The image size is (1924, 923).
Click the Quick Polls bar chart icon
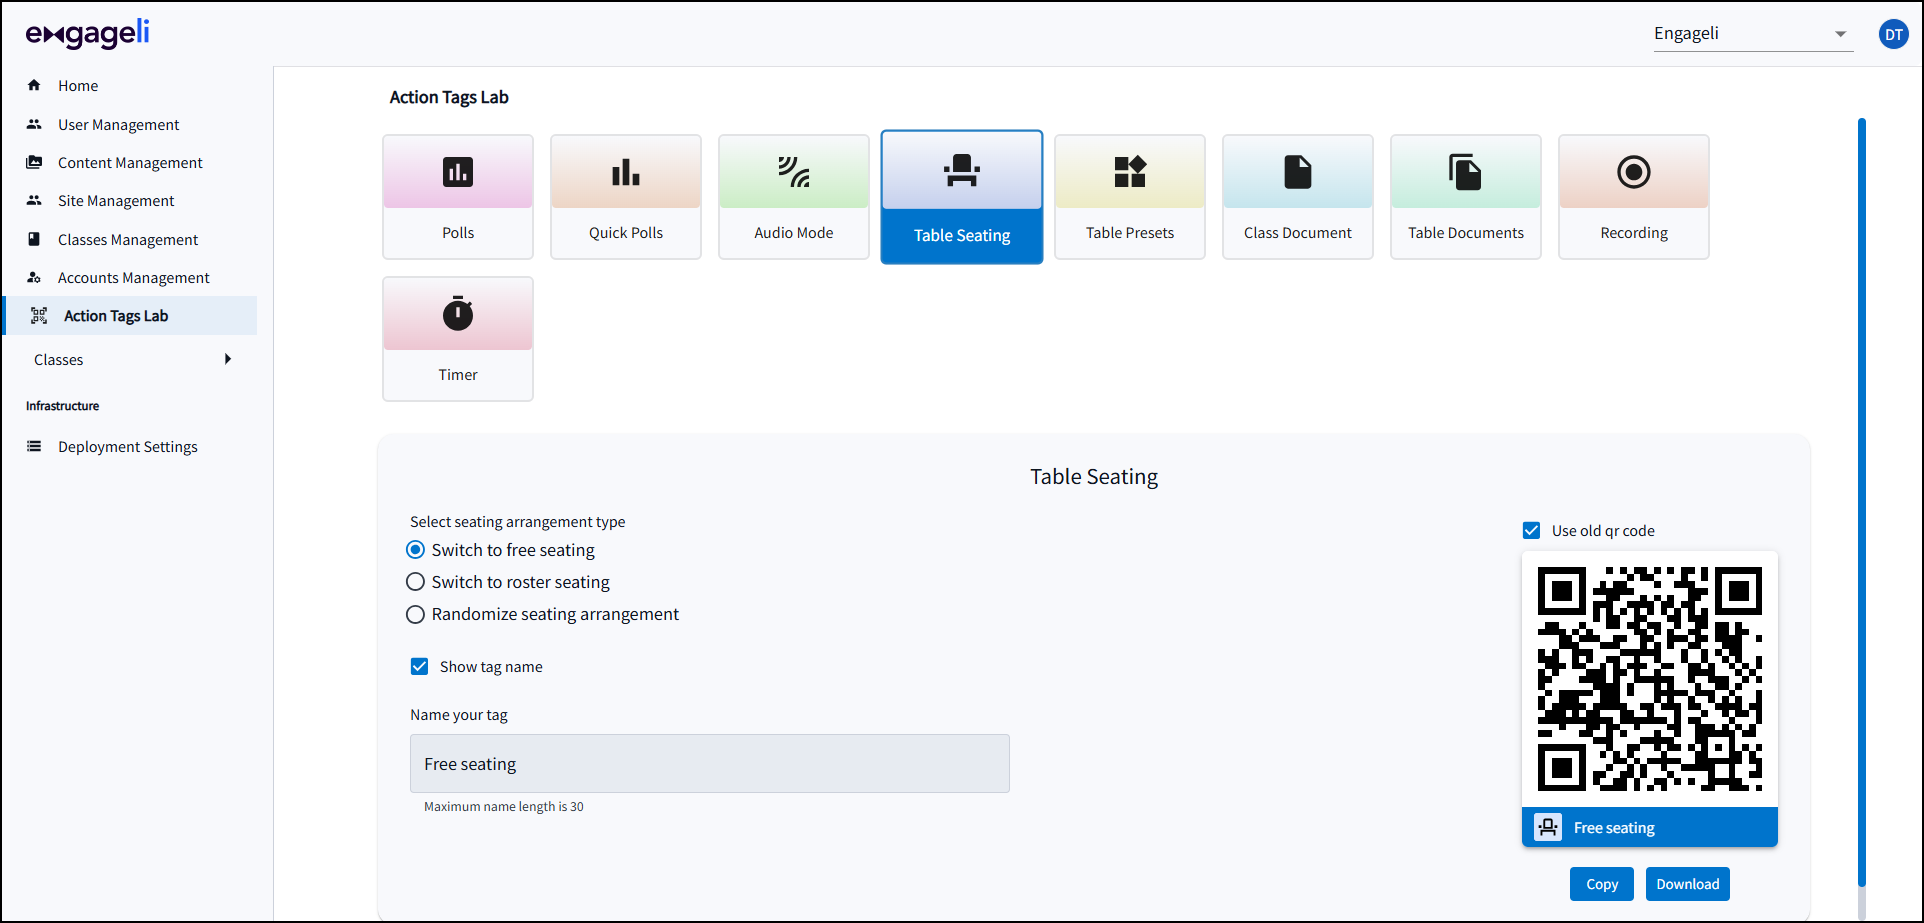[626, 172]
